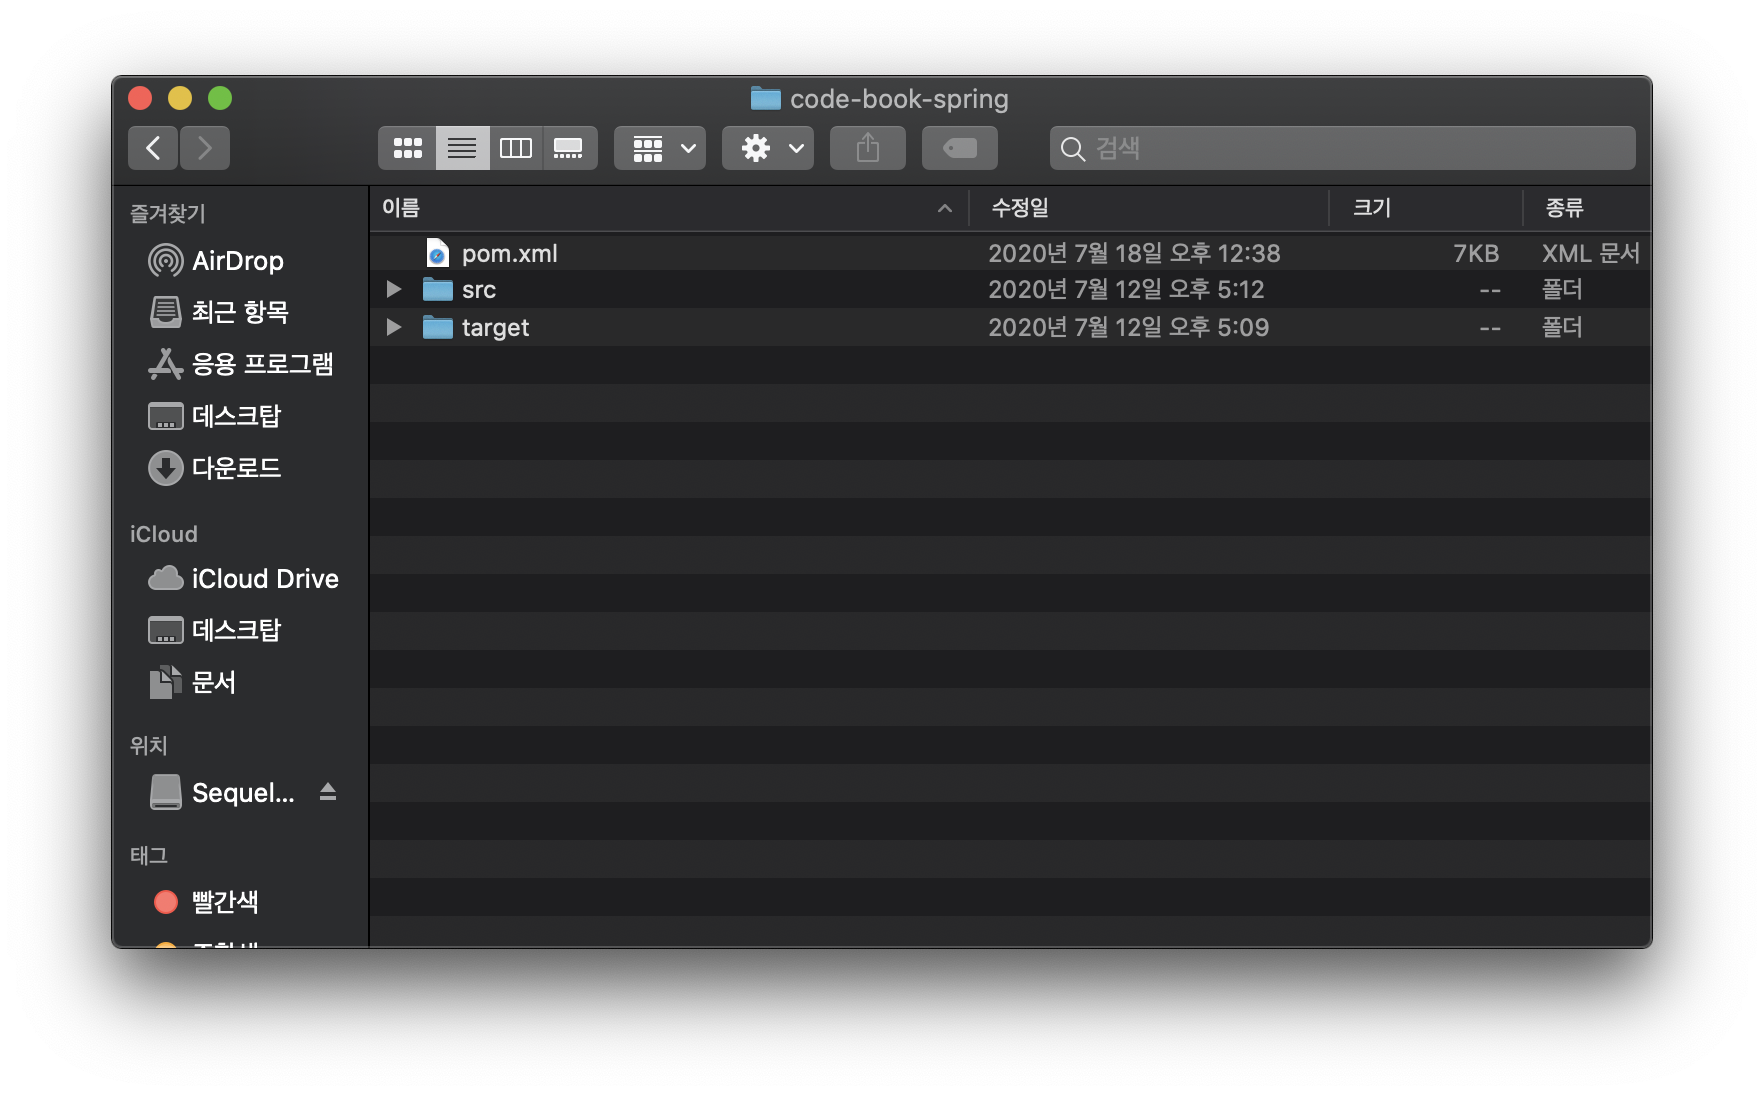Open the group-by arrangement dropdown
Image resolution: width=1764 pixels, height=1096 pixels.
660,148
